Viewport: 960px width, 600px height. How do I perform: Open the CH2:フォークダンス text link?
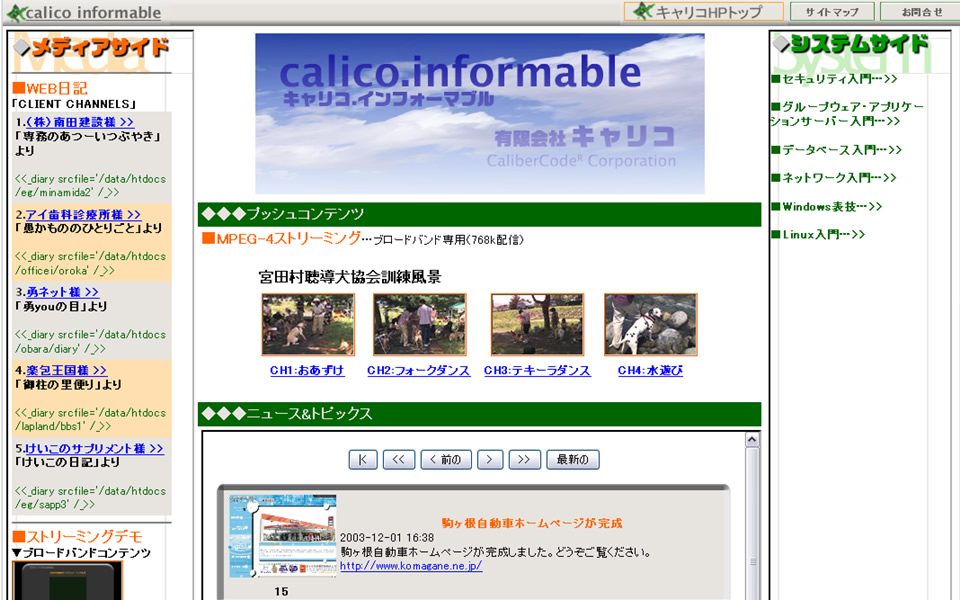coord(419,370)
